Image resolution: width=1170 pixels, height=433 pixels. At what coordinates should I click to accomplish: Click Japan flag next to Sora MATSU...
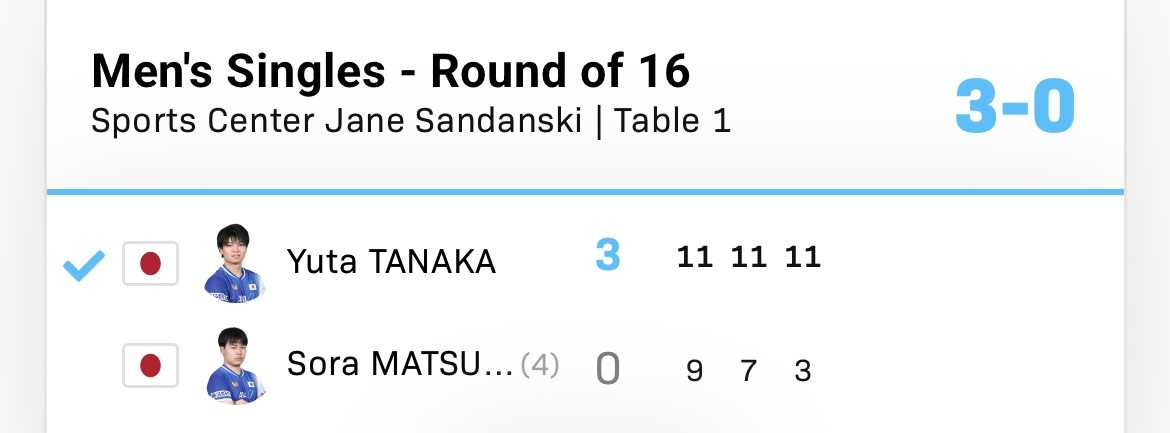[150, 365]
